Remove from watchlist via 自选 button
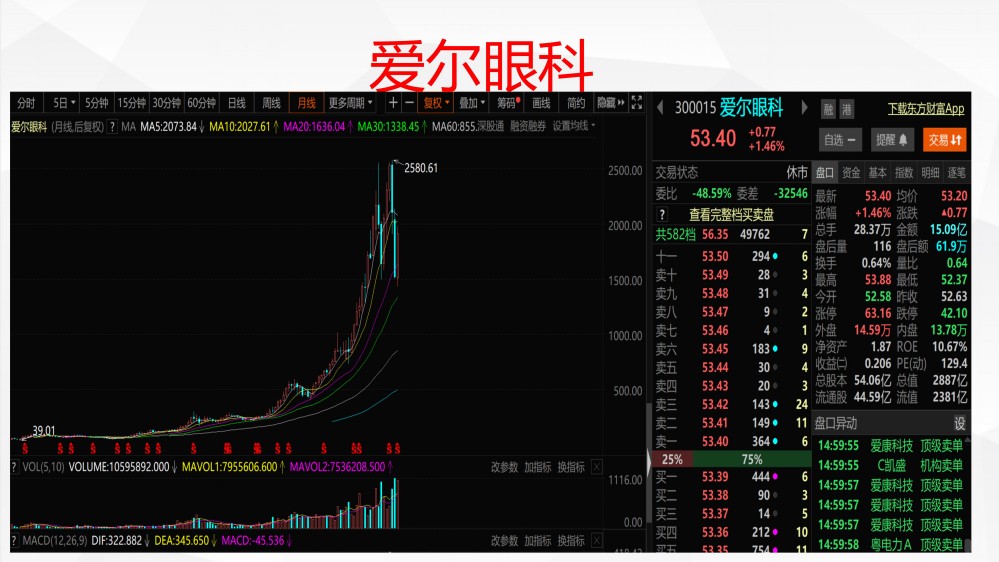 pyautogui.click(x=840, y=140)
